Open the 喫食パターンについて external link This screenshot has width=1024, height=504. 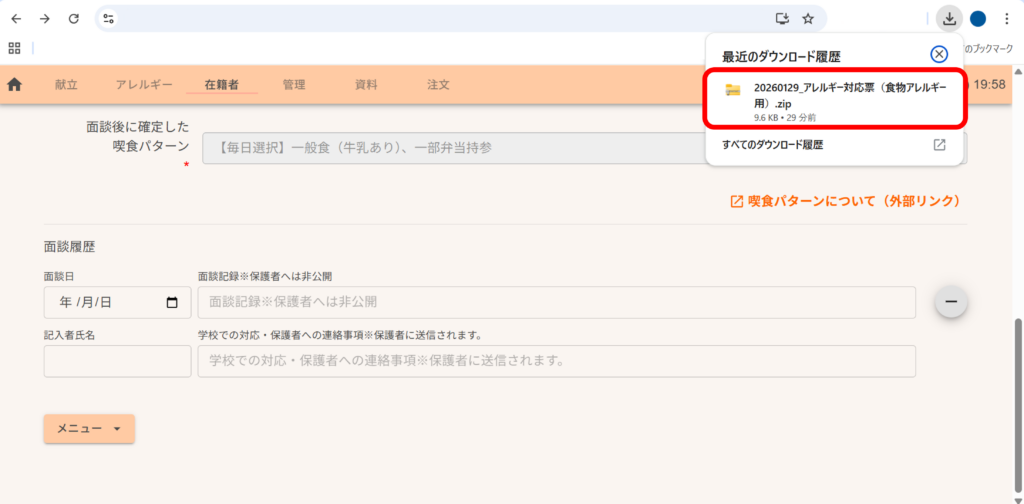pos(845,201)
